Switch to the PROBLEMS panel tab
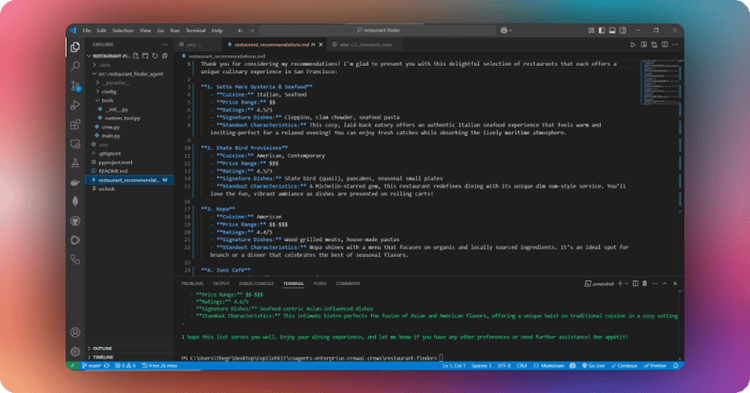 coord(192,284)
